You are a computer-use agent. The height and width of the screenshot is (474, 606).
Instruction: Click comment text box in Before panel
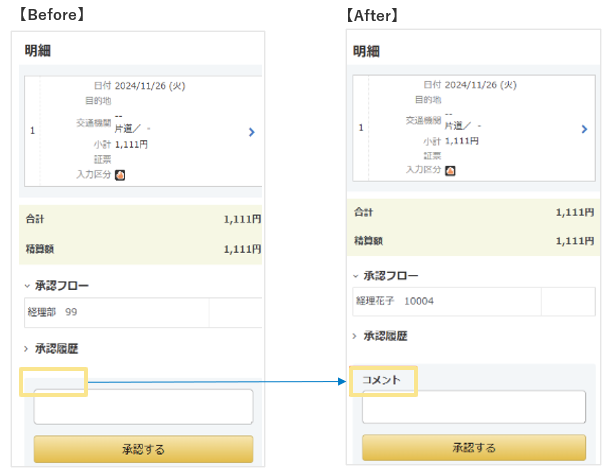click(x=143, y=407)
